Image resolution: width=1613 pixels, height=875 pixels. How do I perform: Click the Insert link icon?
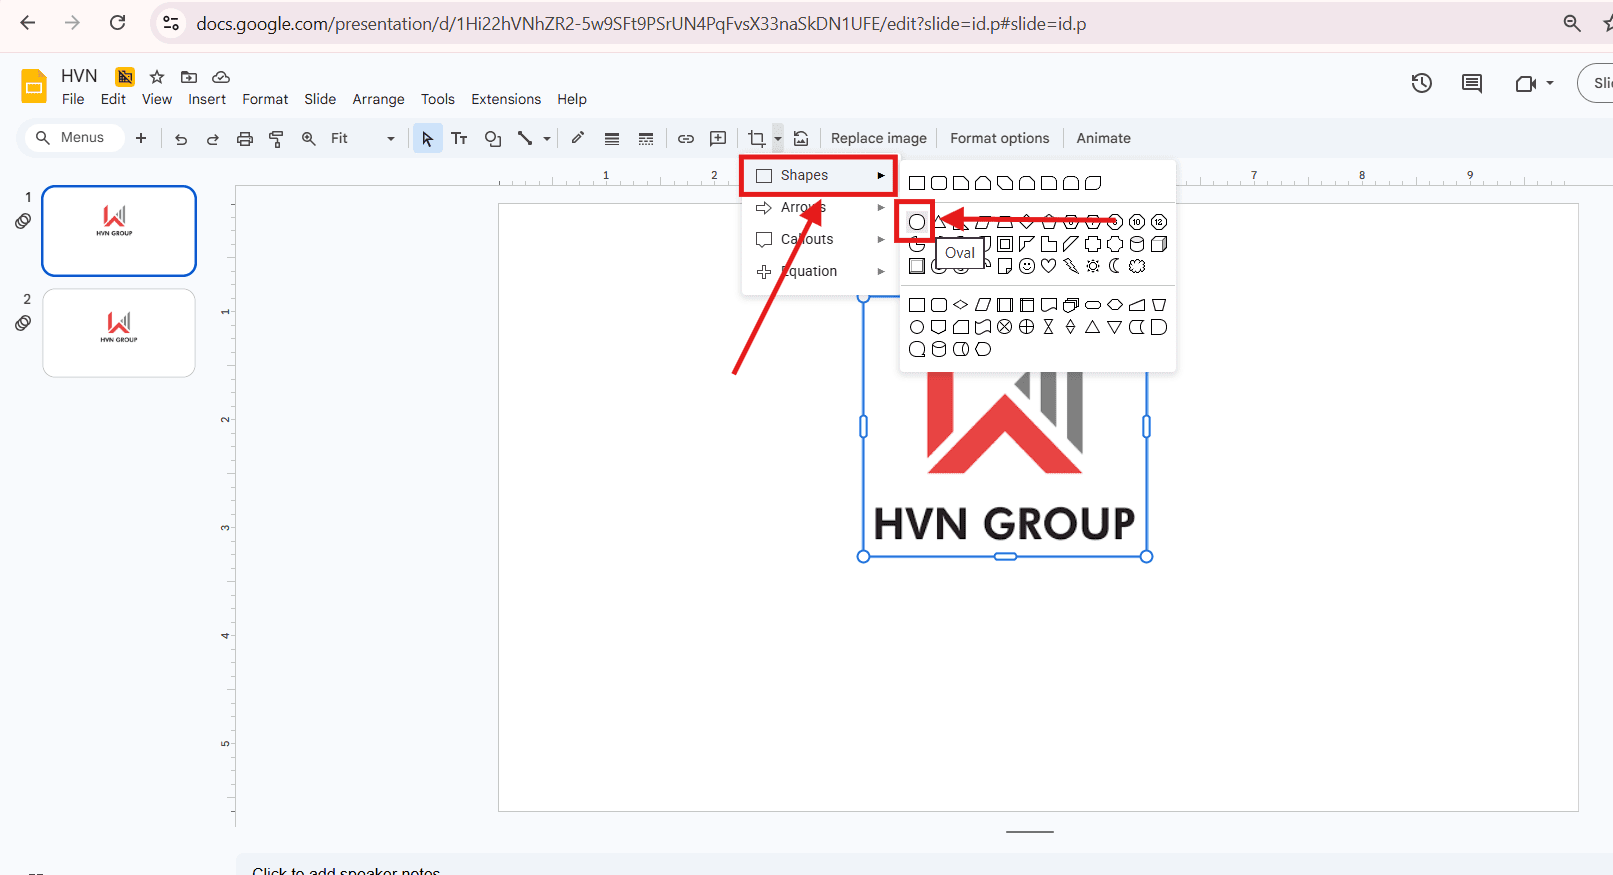pos(686,139)
